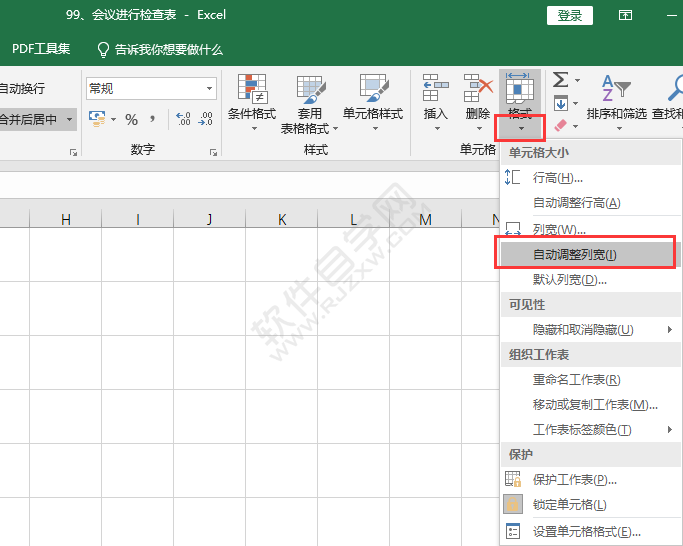The height and width of the screenshot is (546, 683).
Task: Select column K header
Action: (x=282, y=219)
